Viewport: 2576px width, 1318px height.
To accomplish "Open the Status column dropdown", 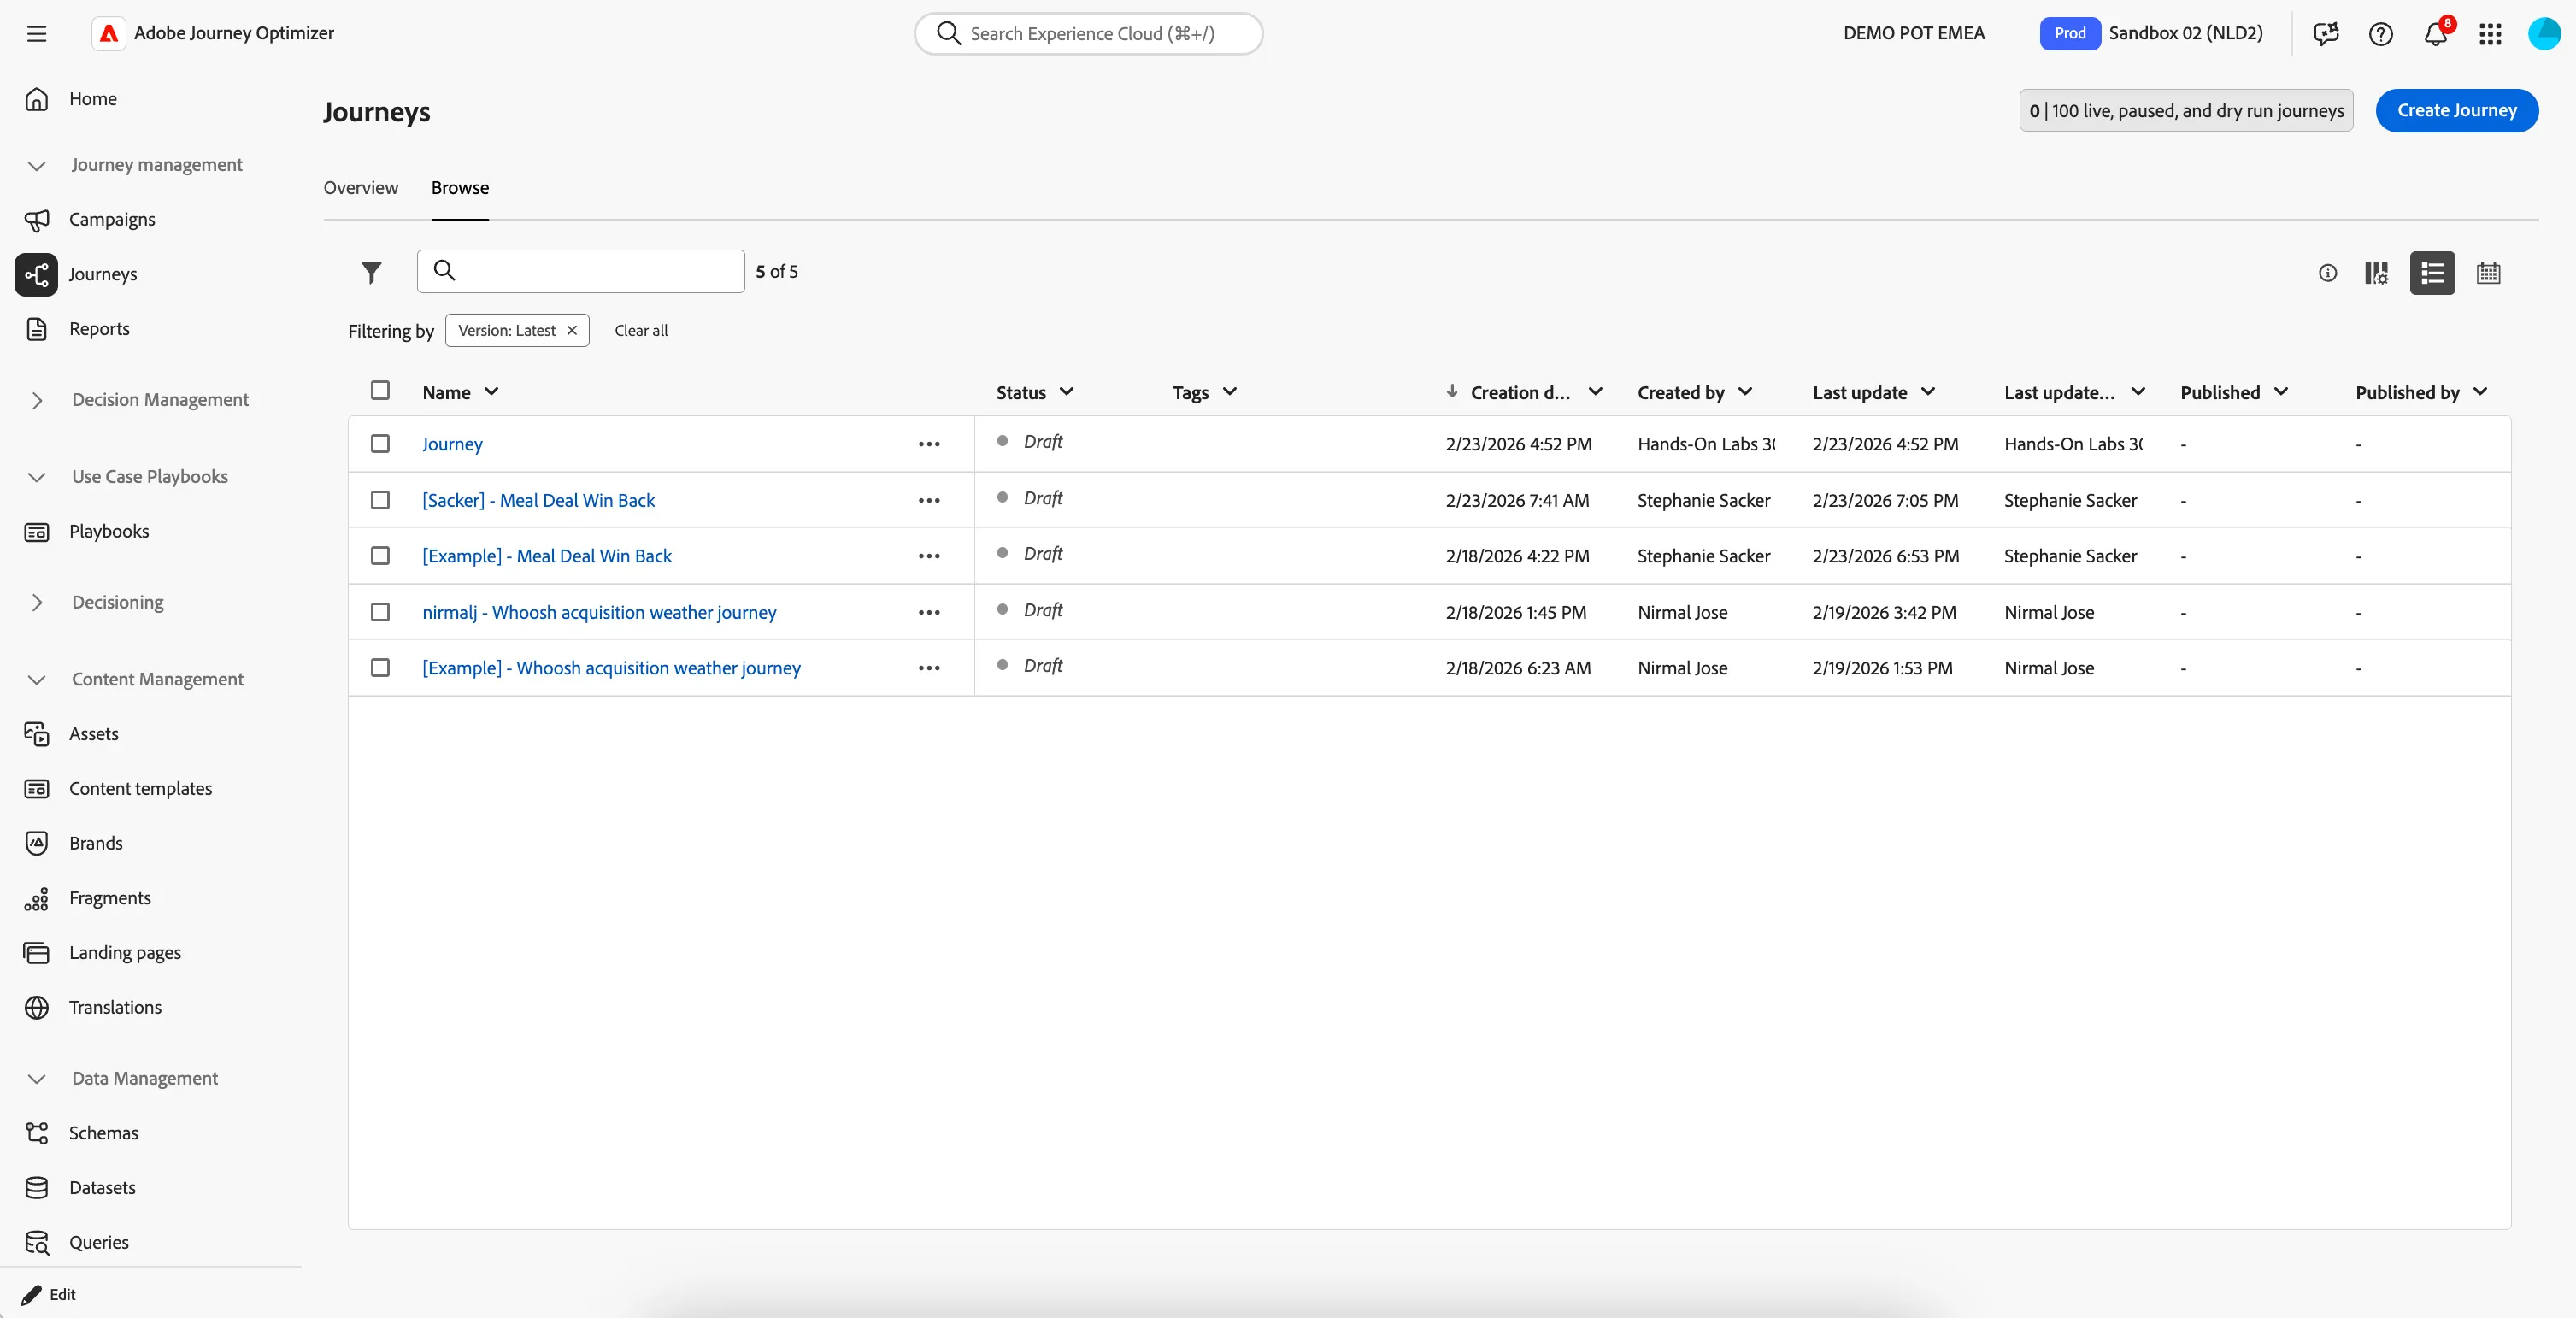I will (1067, 392).
